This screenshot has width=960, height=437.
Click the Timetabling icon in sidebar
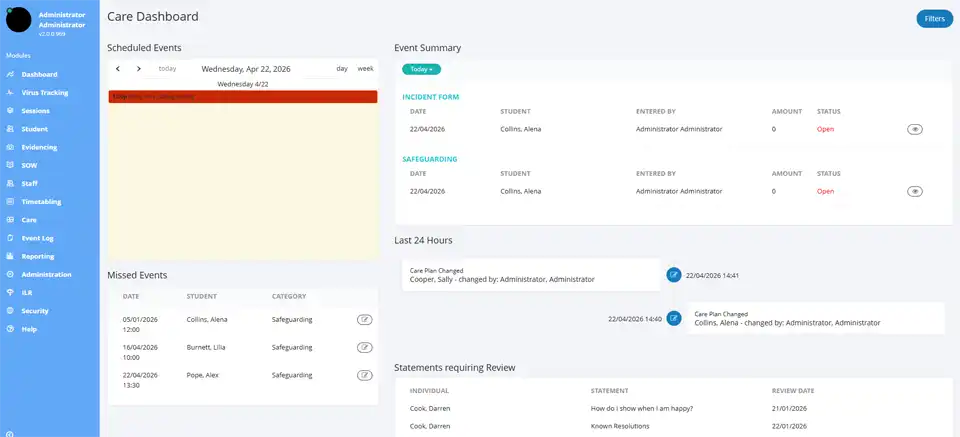click(9, 202)
